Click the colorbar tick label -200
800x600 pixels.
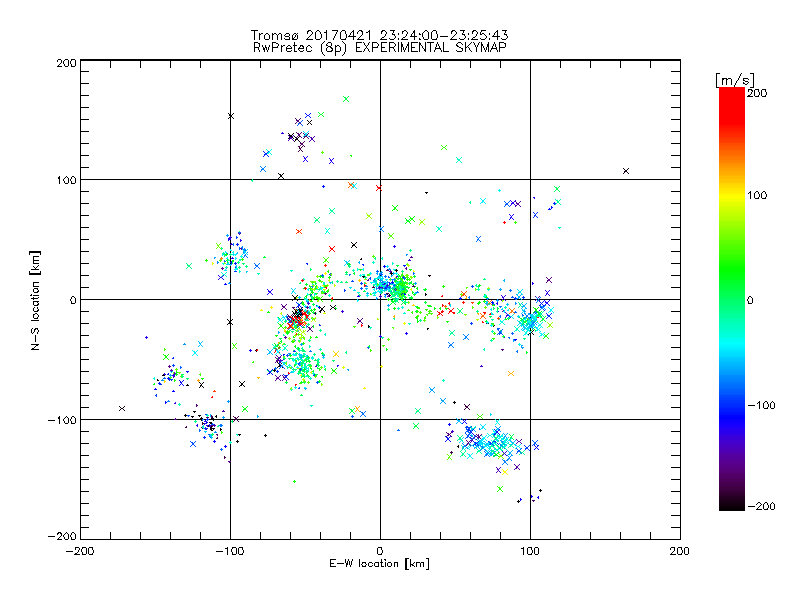[x=762, y=506]
